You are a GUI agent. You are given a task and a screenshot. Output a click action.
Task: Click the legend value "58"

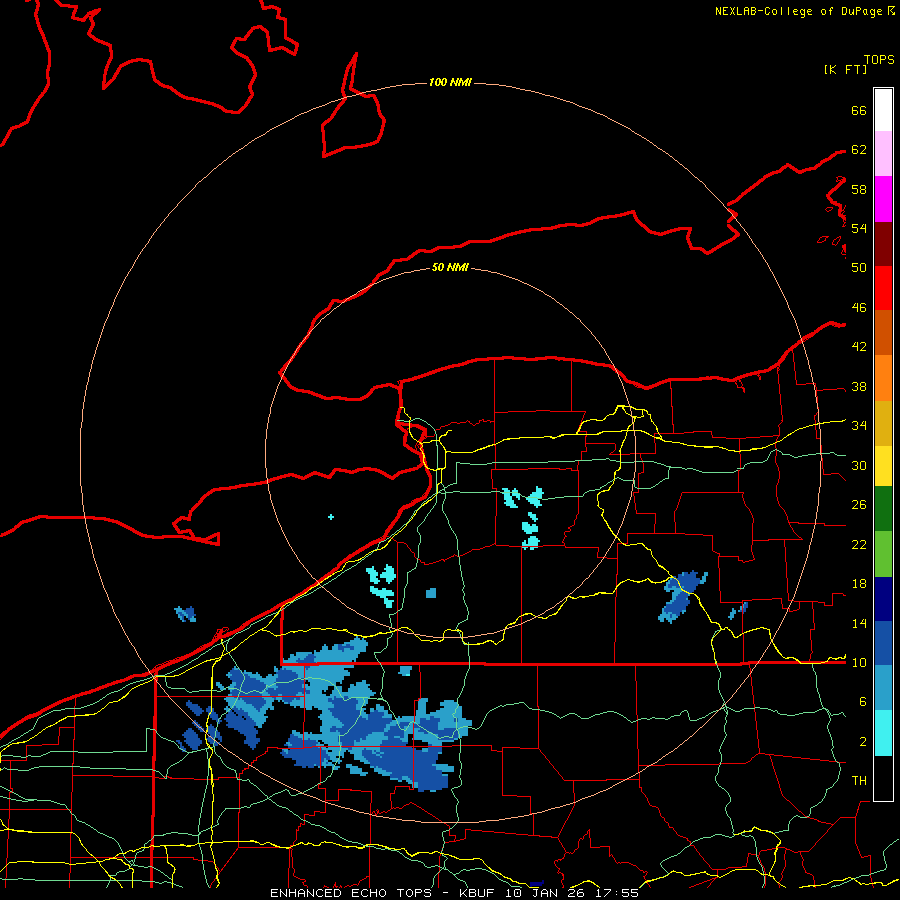coord(859,189)
